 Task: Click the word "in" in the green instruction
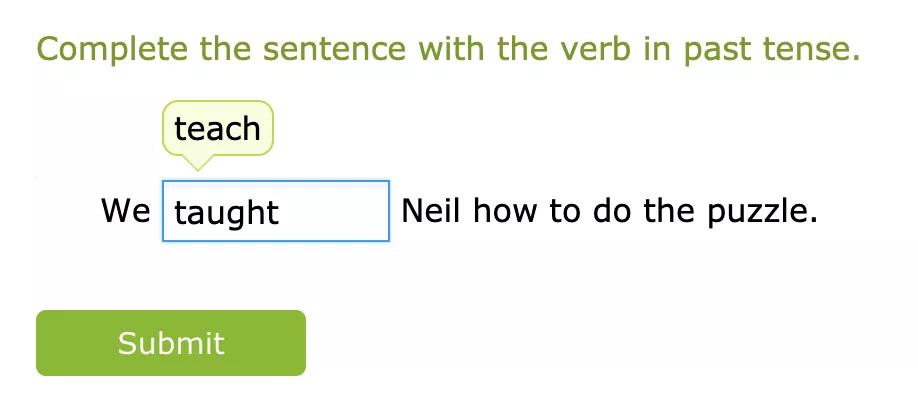(x=657, y=49)
